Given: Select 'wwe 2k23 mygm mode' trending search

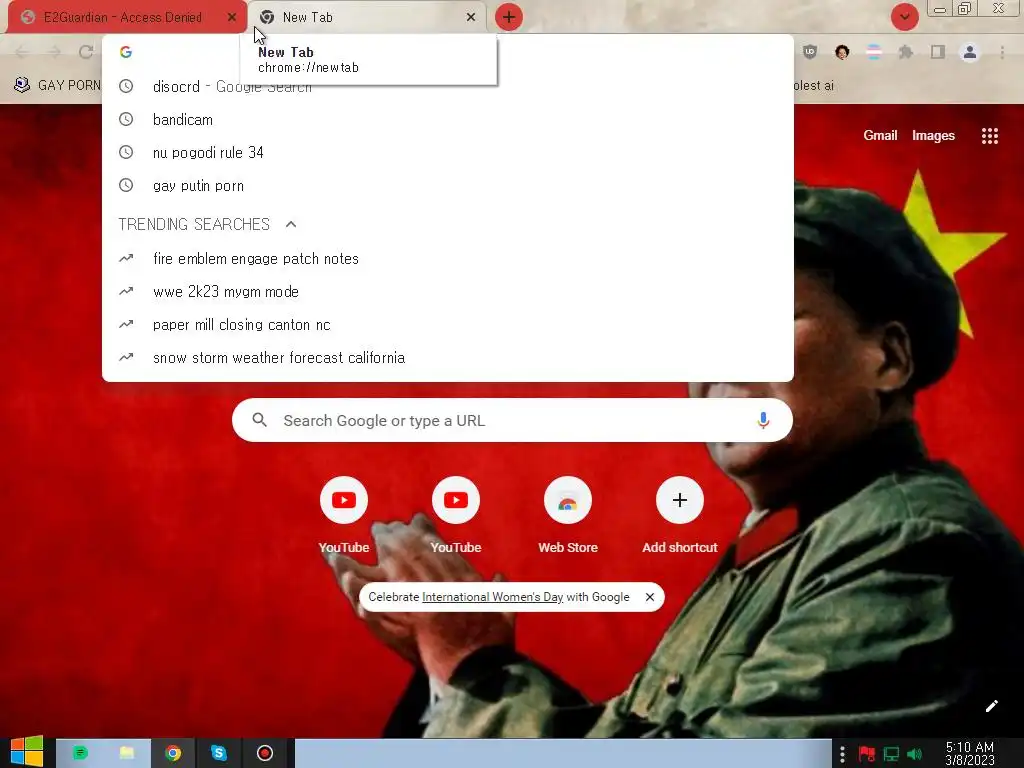Looking at the screenshot, I should (x=448, y=292).
